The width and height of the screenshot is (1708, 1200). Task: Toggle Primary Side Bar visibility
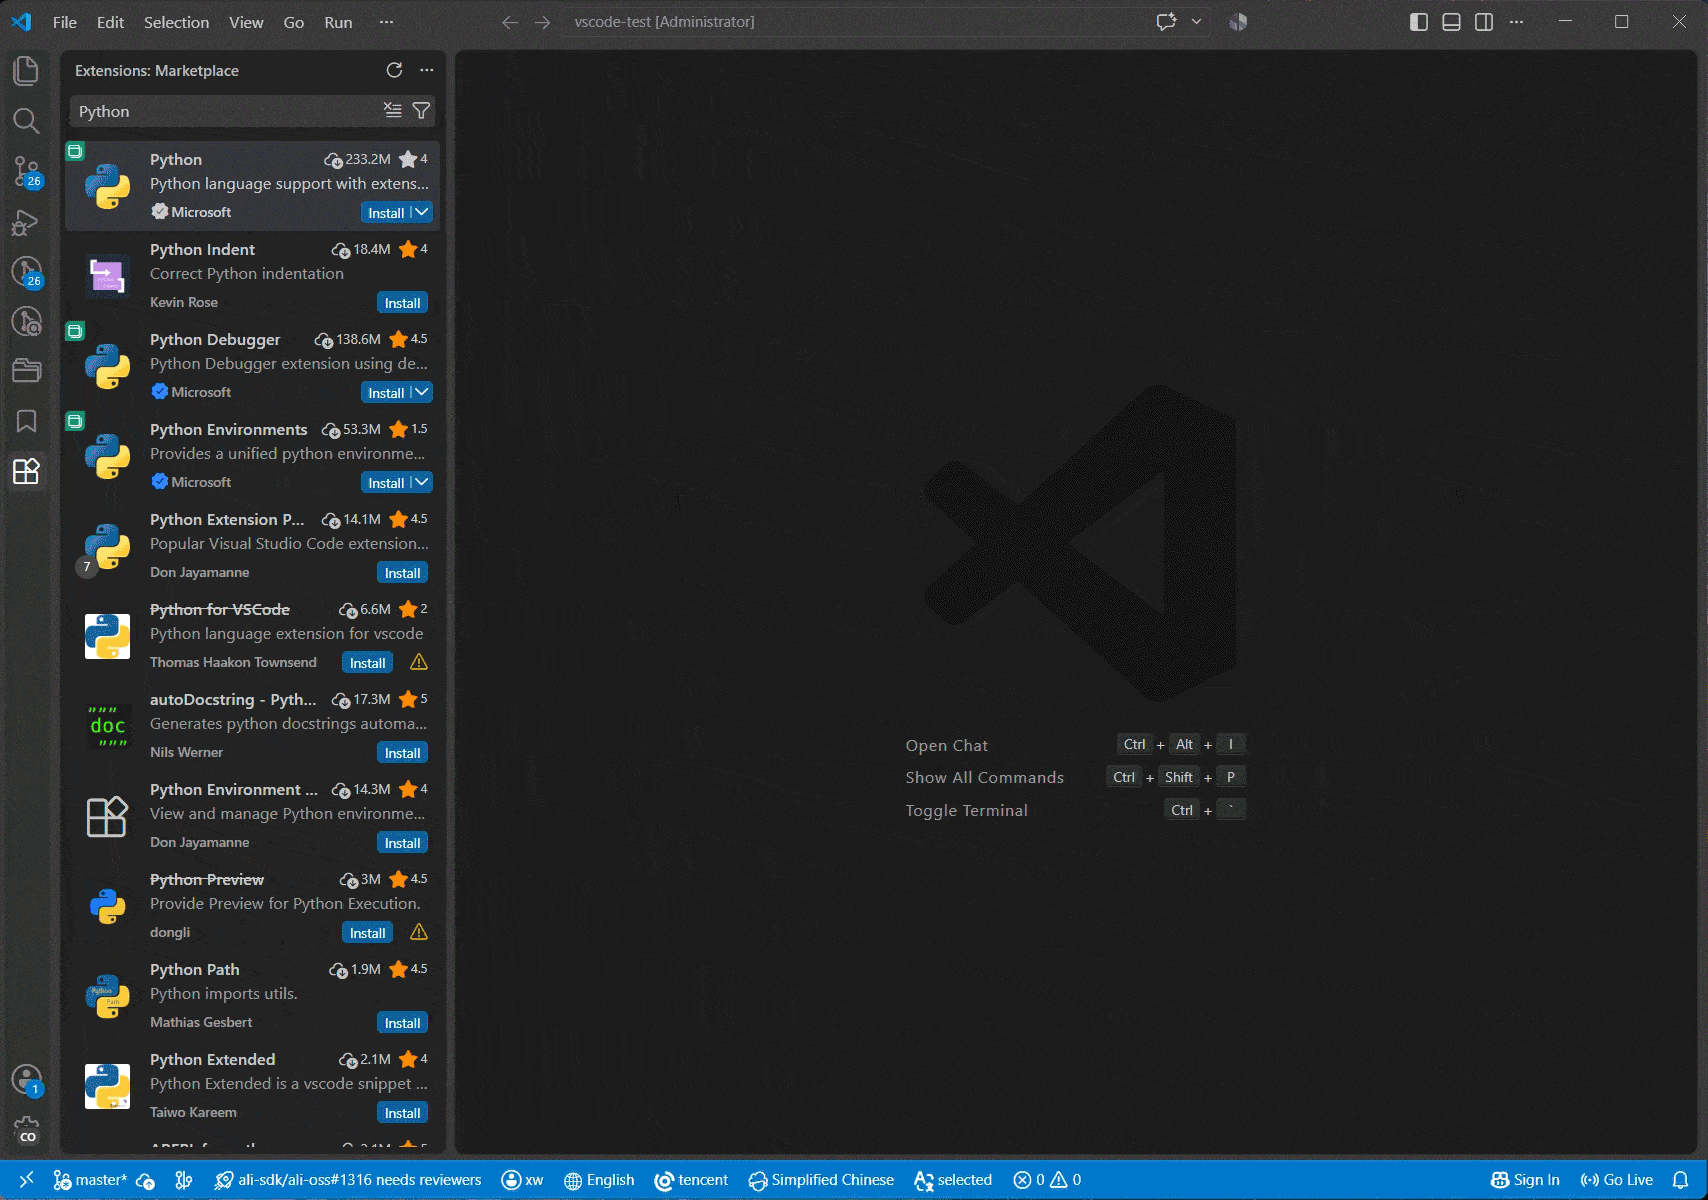click(x=1419, y=22)
